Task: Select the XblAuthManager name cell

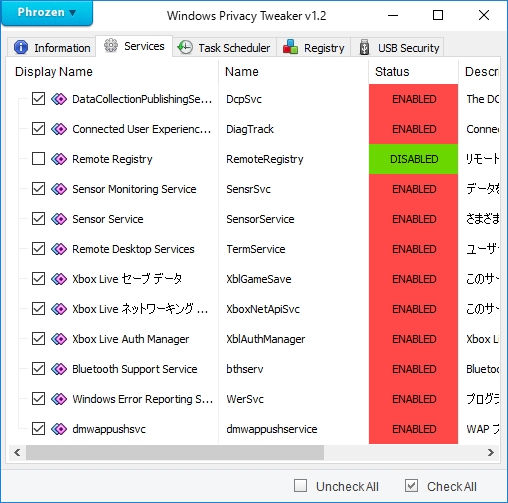Action: point(265,339)
